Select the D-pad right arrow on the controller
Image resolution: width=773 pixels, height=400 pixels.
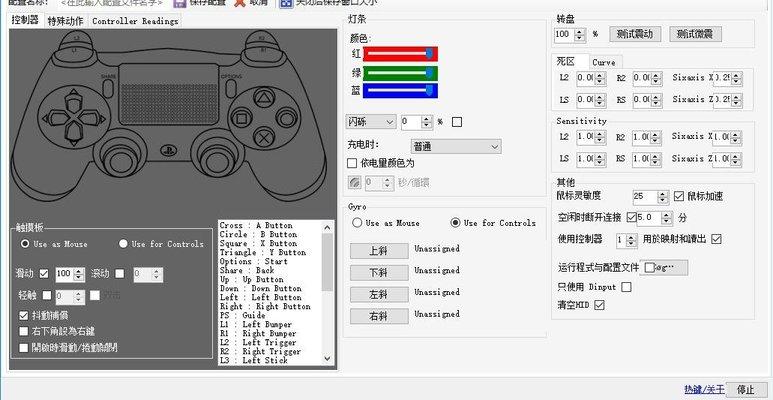point(92,118)
